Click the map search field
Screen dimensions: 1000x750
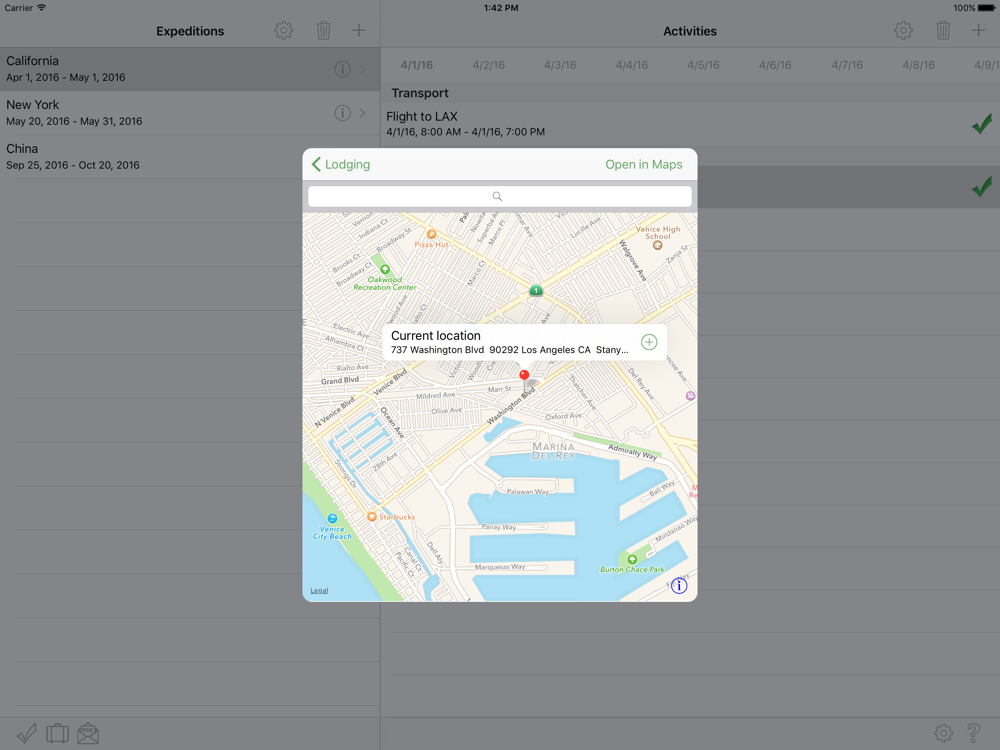point(499,196)
